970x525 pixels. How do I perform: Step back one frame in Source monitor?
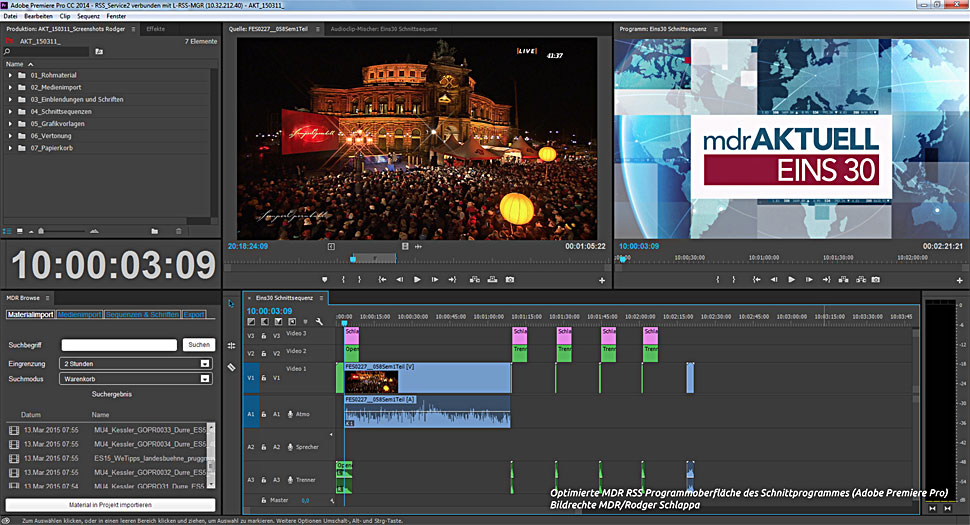pos(400,280)
